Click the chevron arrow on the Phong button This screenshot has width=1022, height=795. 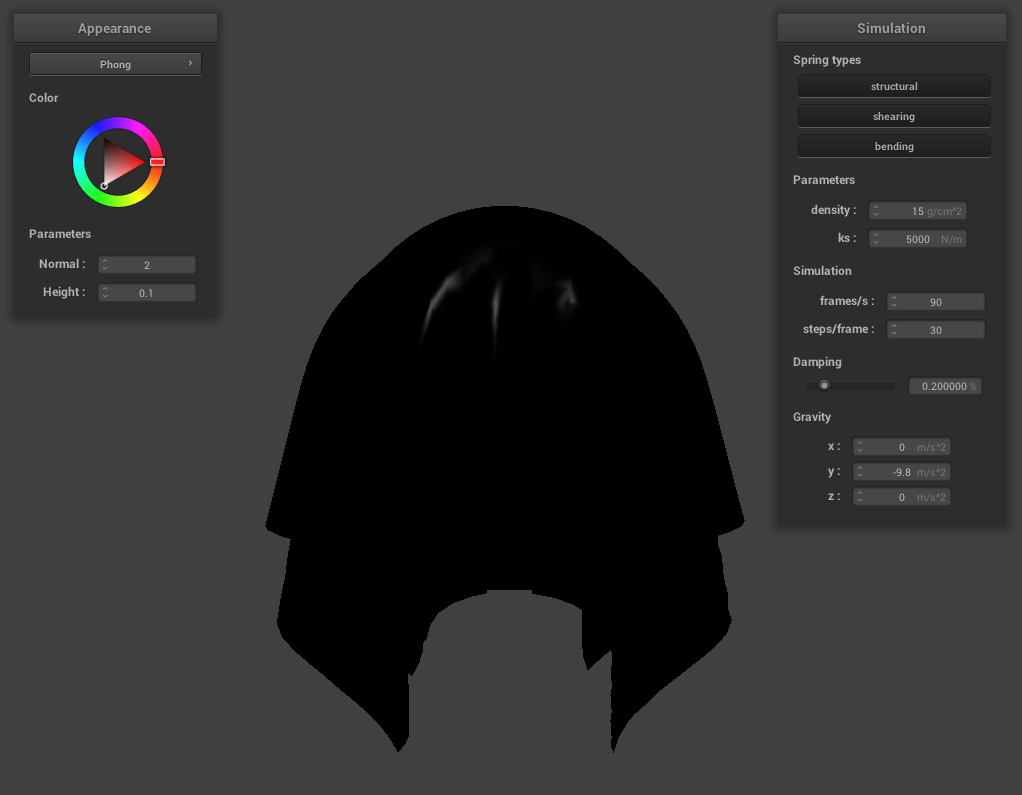(190, 63)
